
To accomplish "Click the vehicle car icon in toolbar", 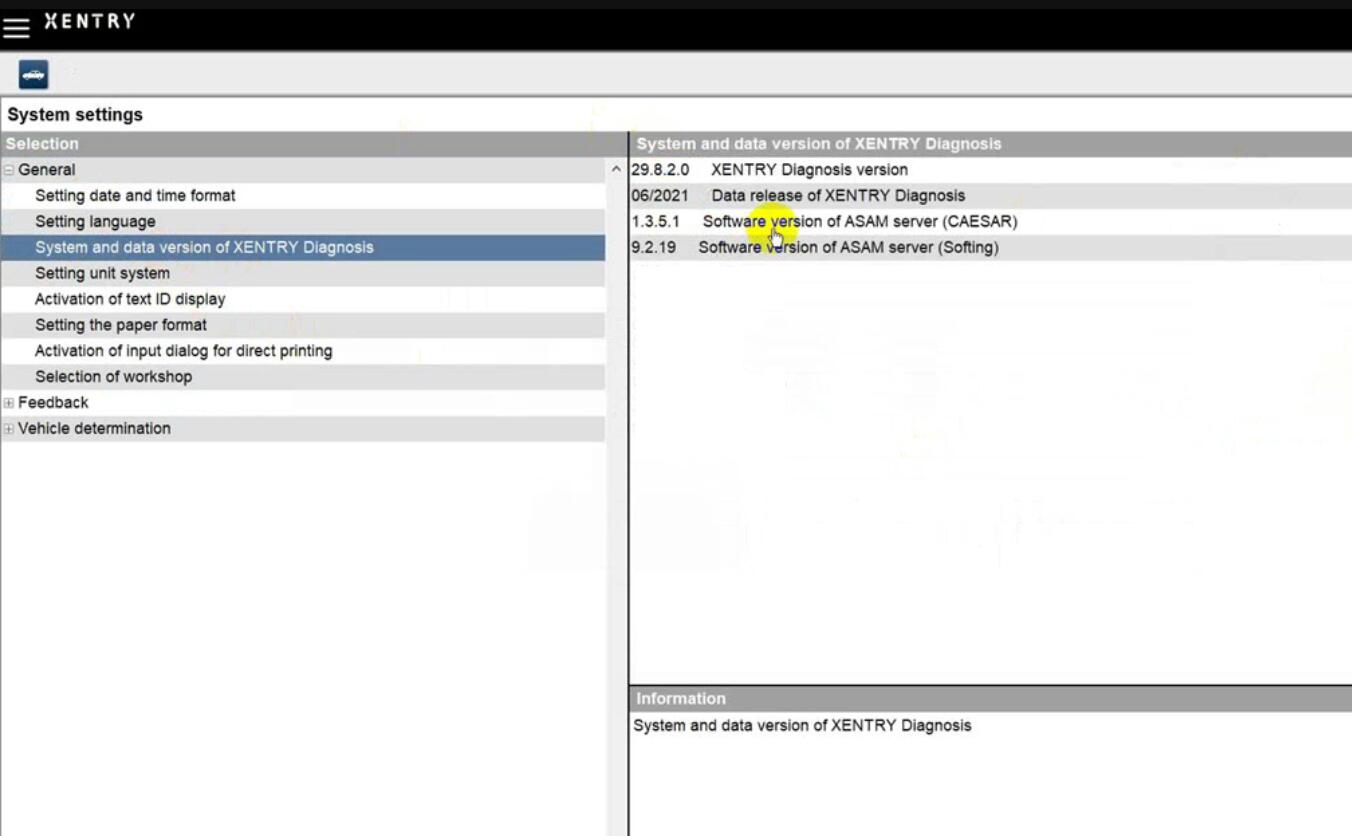I will tap(33, 75).
